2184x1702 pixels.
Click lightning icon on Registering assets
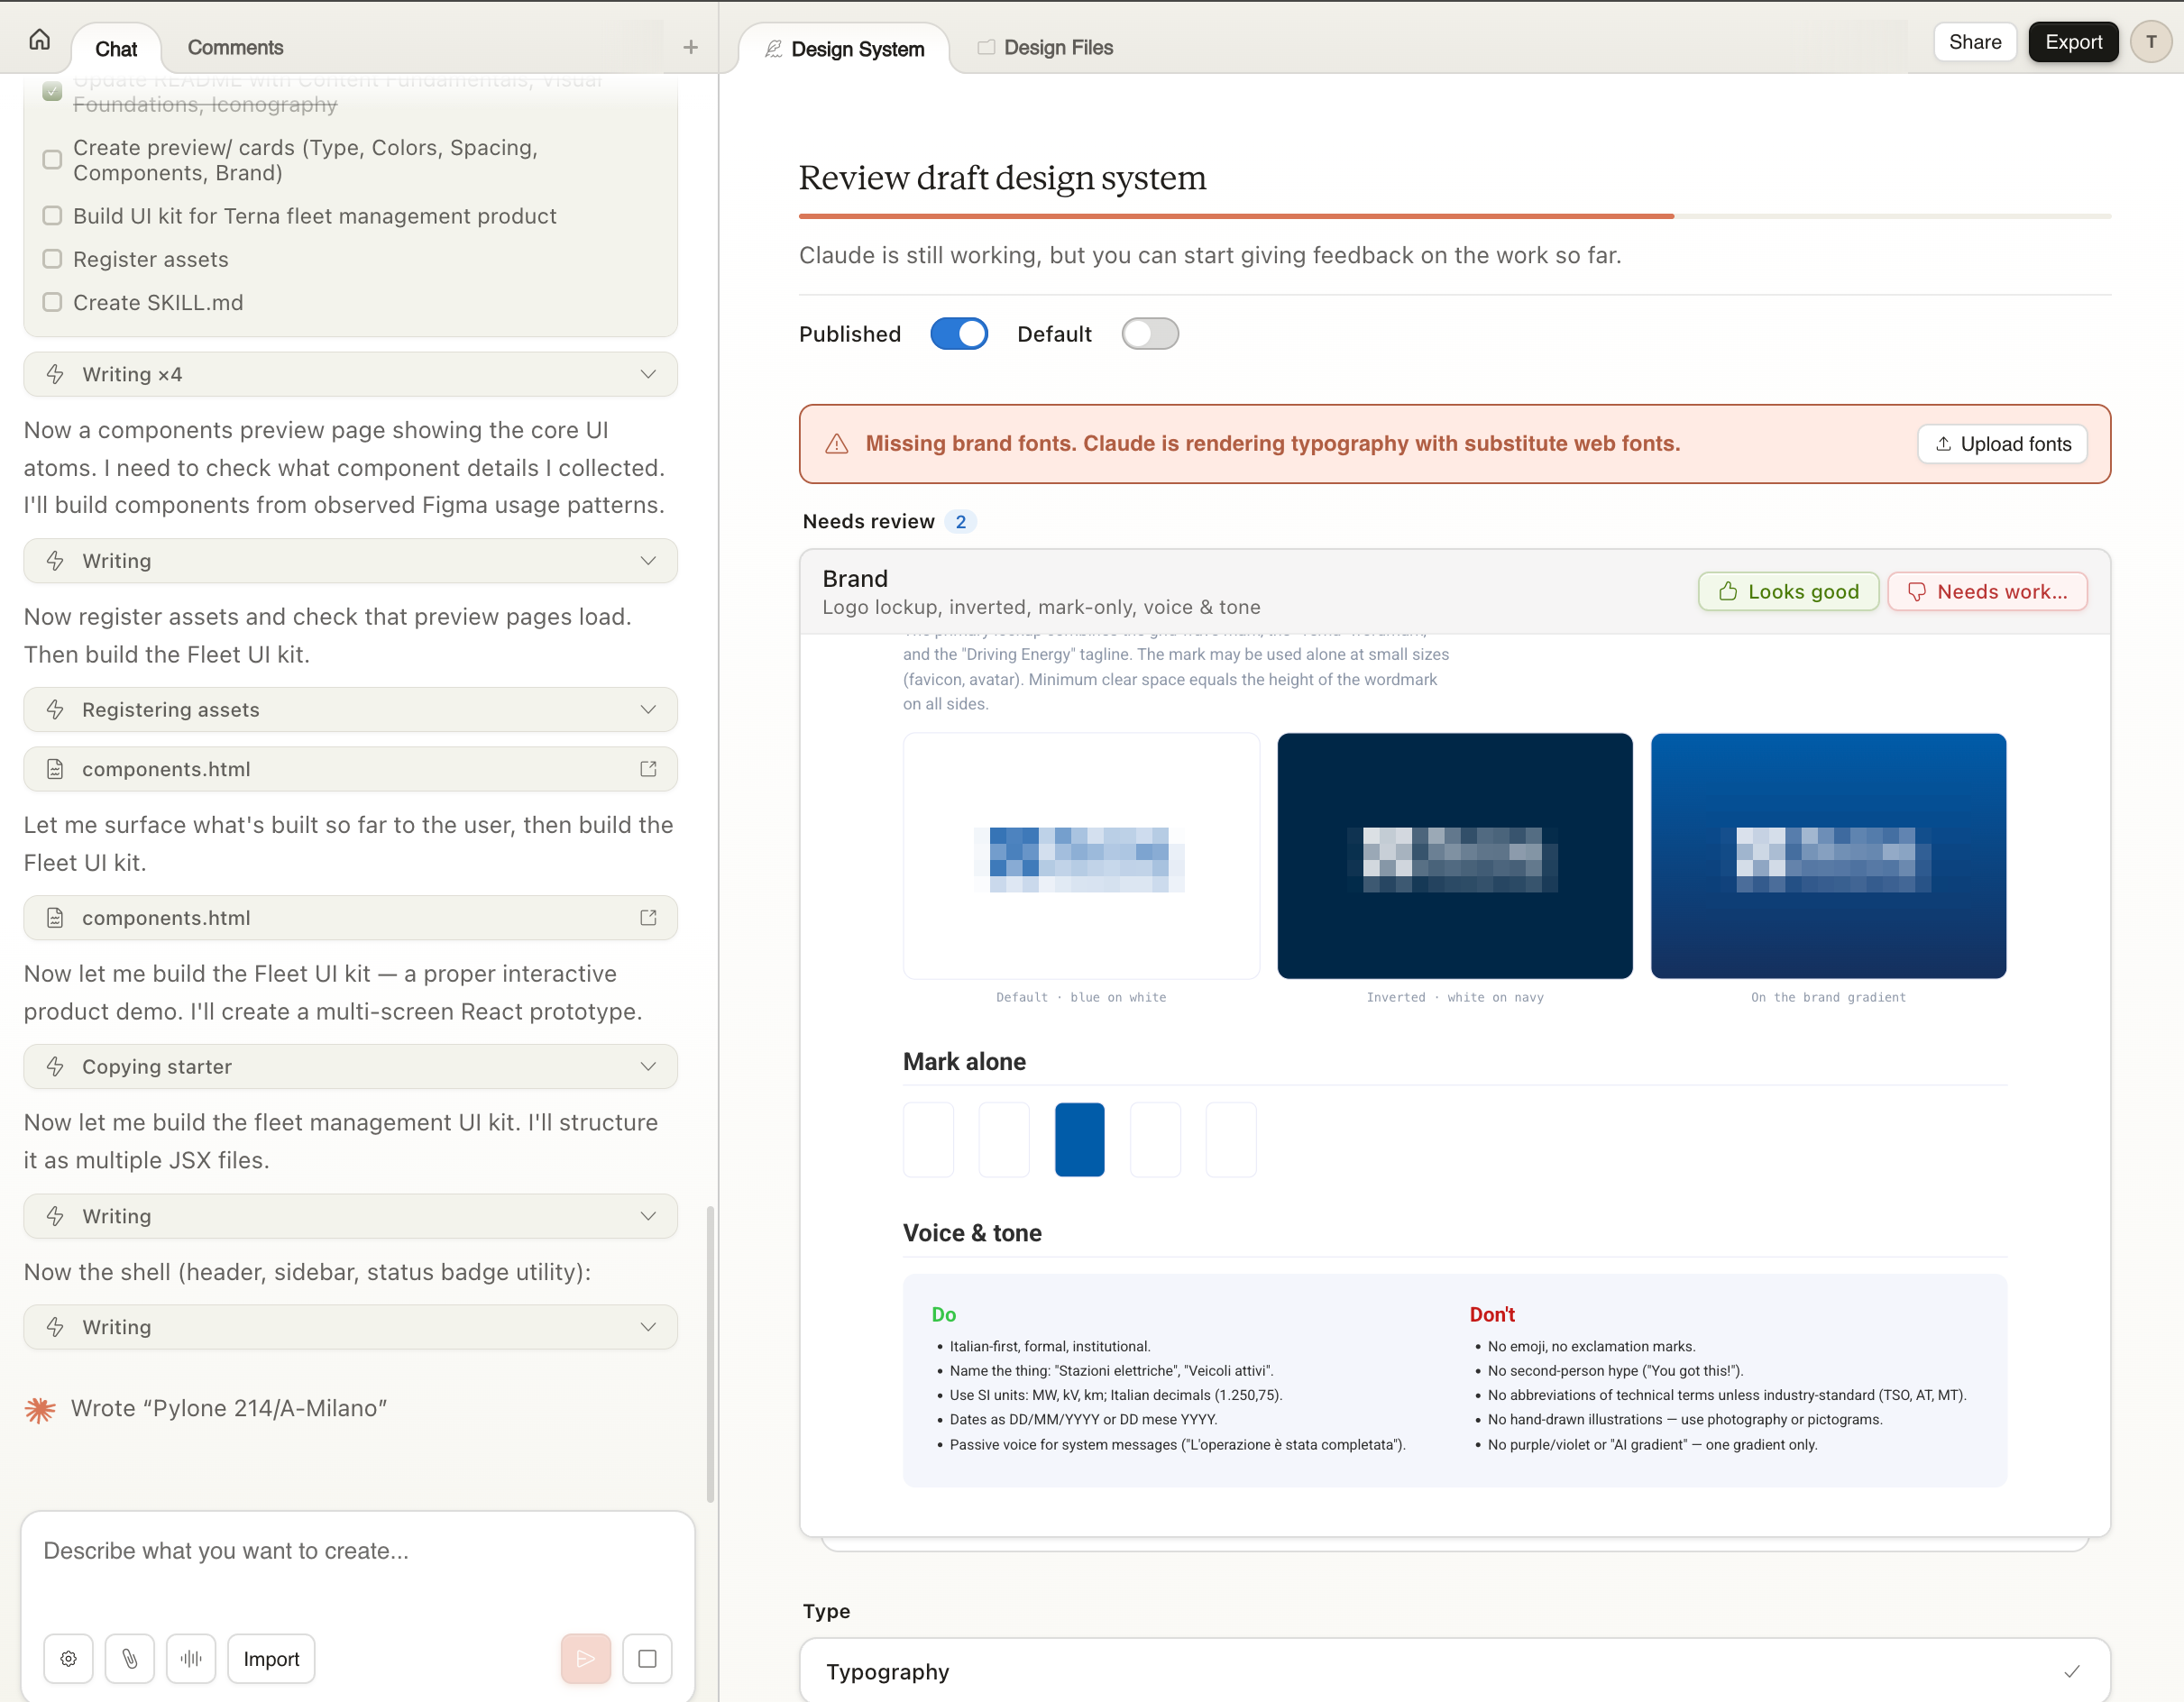click(x=55, y=709)
